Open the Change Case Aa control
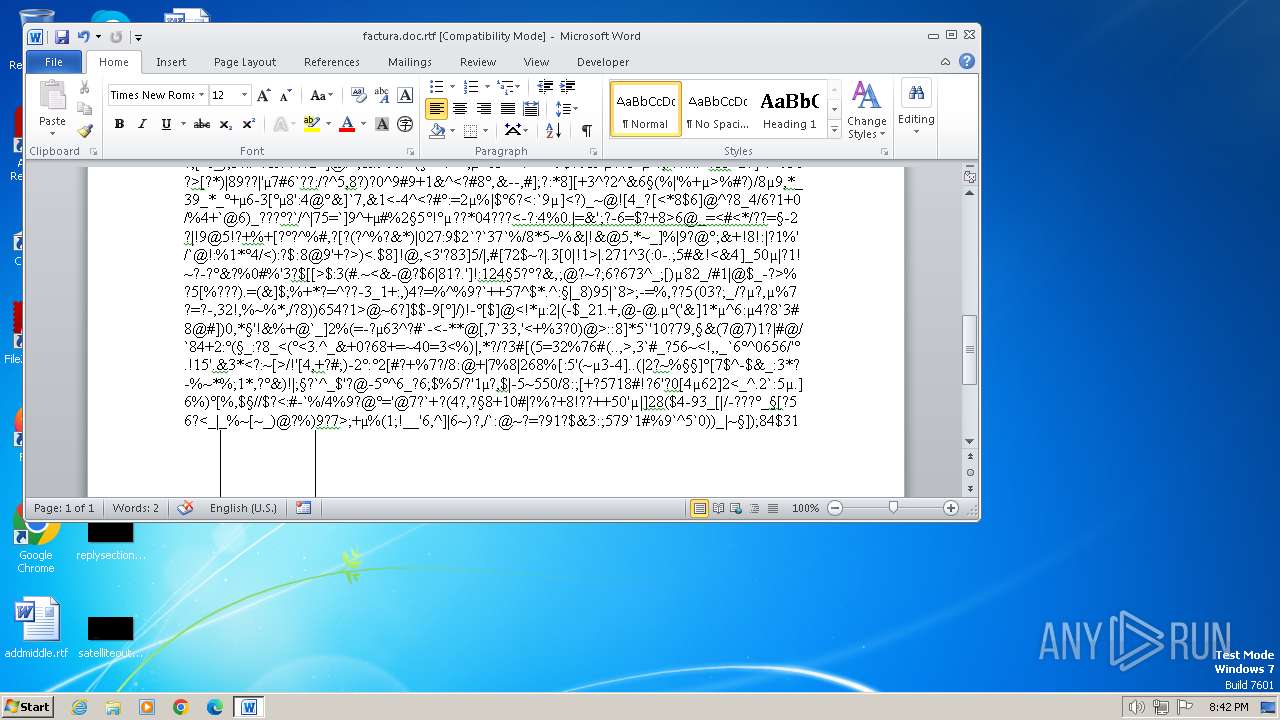This screenshot has width=1280, height=720. click(321, 95)
